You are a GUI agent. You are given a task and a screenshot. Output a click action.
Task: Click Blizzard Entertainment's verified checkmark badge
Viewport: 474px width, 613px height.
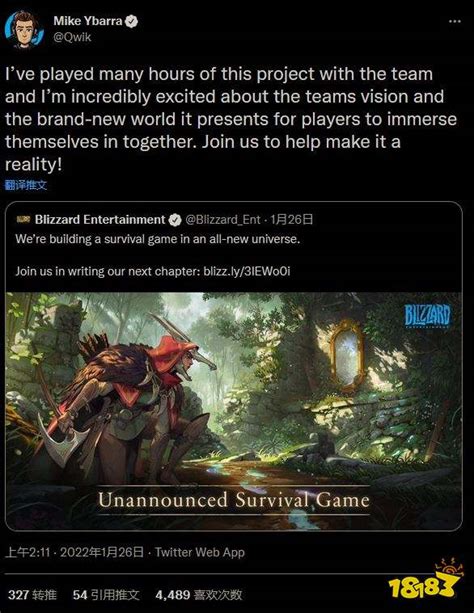[x=175, y=220]
